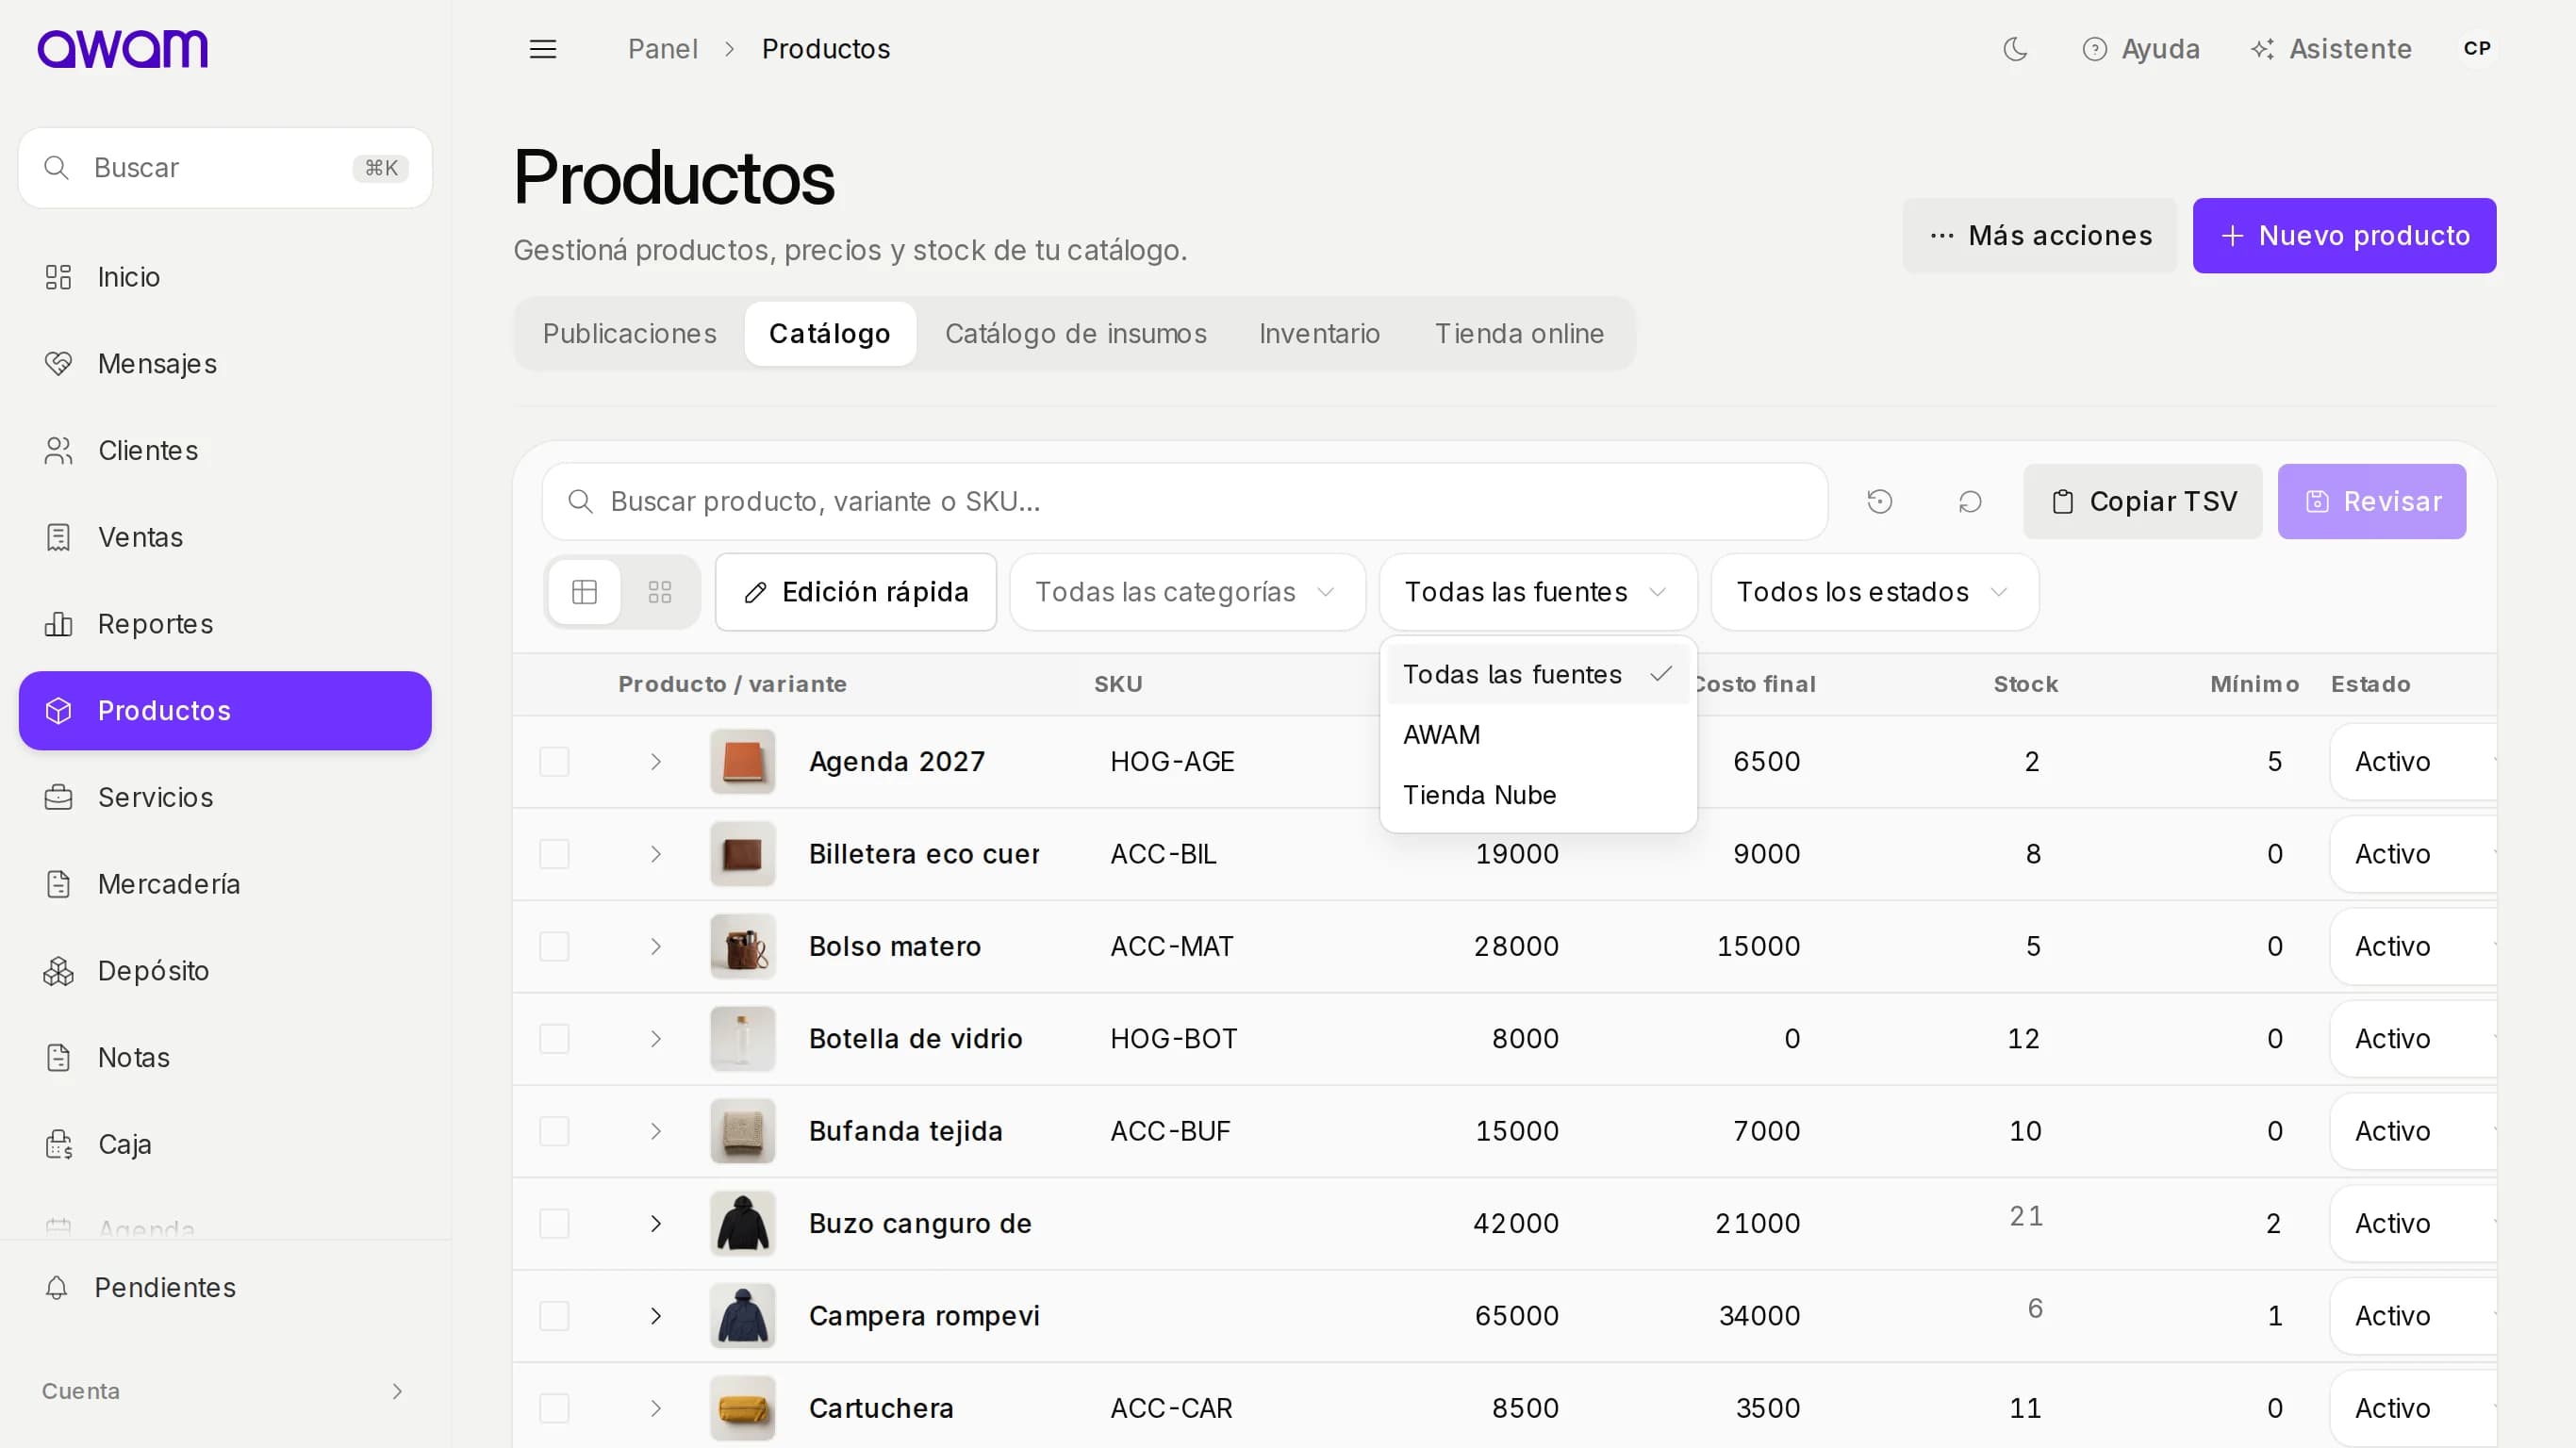Switch to table view layout icon
This screenshot has height=1448, width=2576.
pos(584,592)
